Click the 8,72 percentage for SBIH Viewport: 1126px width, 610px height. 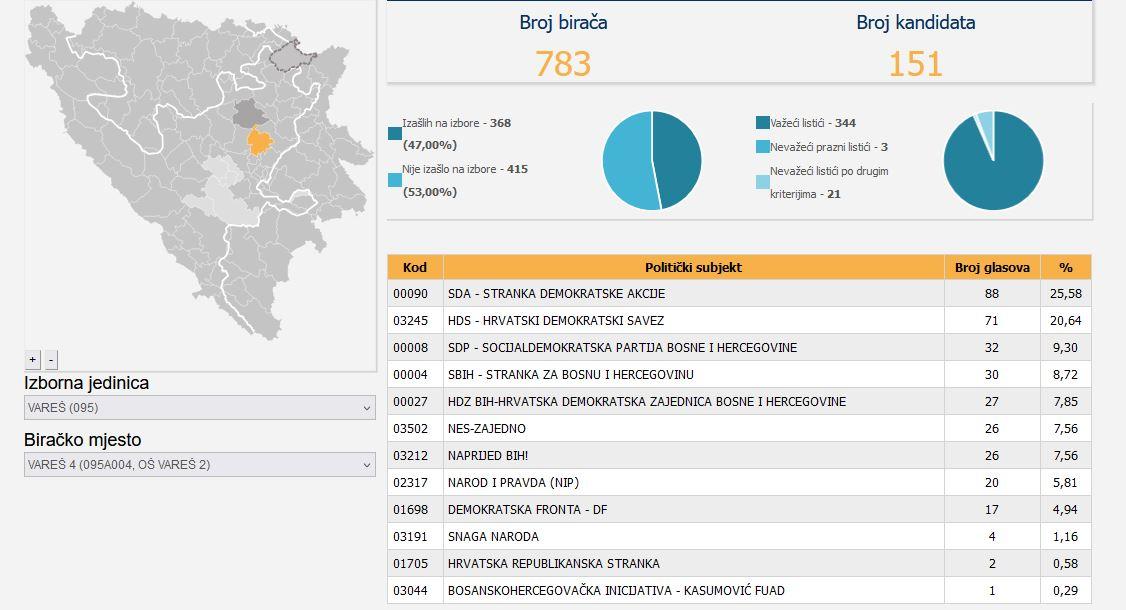[x=1066, y=374]
